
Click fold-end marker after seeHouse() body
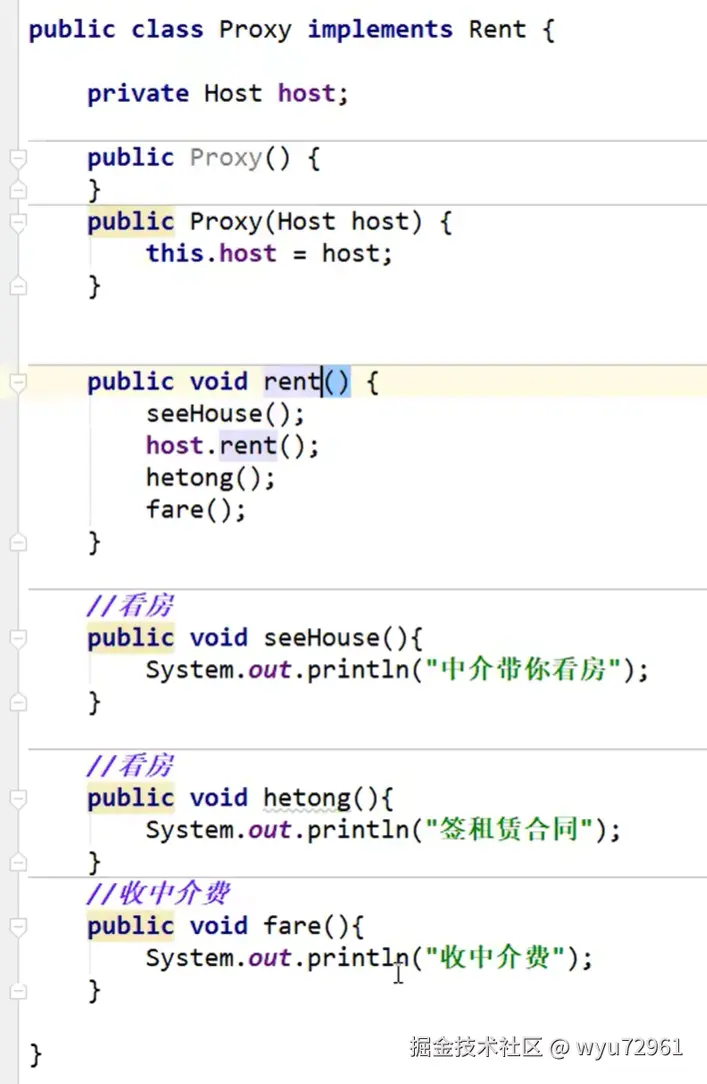click(x=18, y=702)
